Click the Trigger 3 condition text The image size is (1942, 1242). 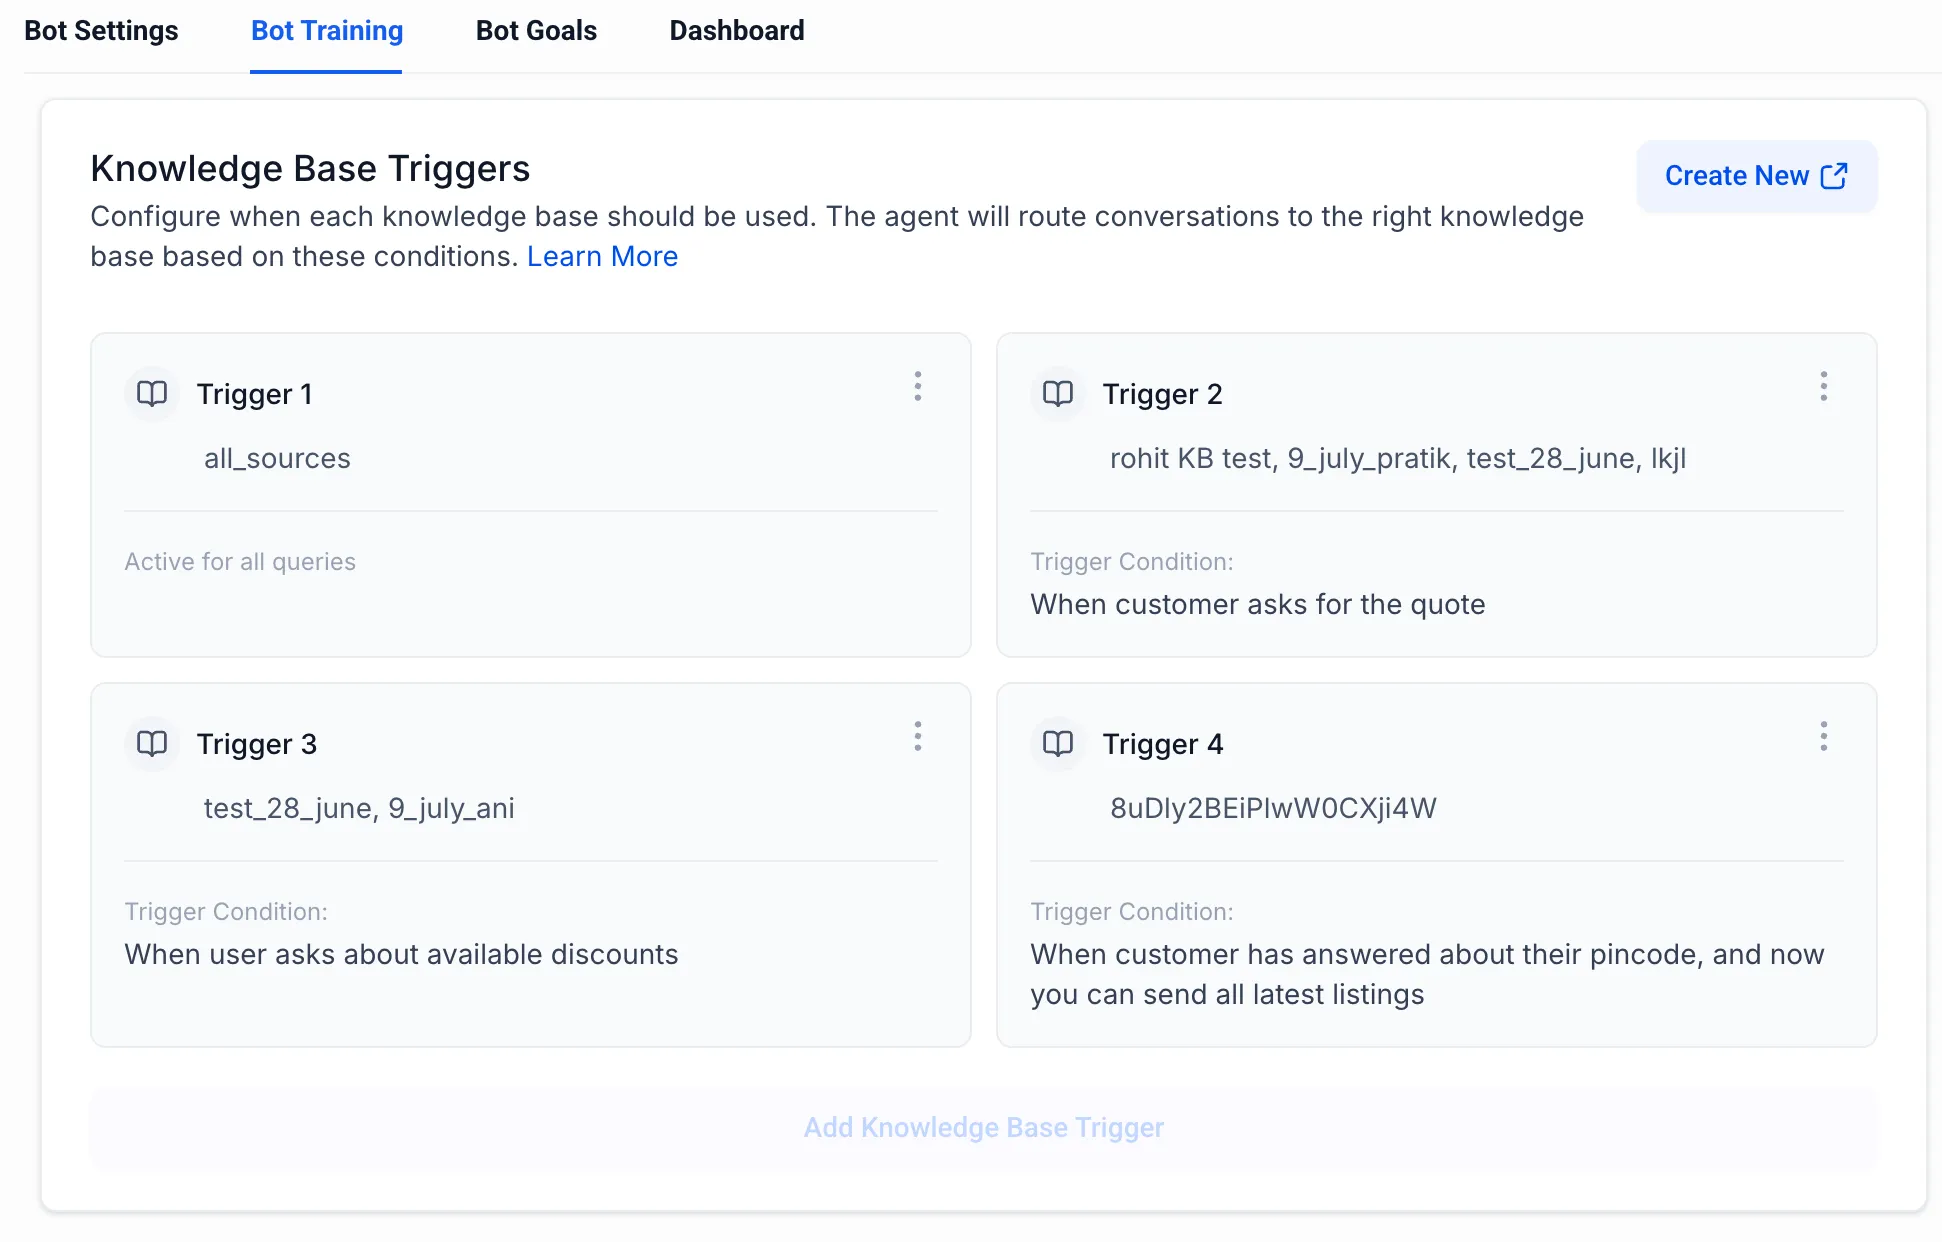(400, 954)
